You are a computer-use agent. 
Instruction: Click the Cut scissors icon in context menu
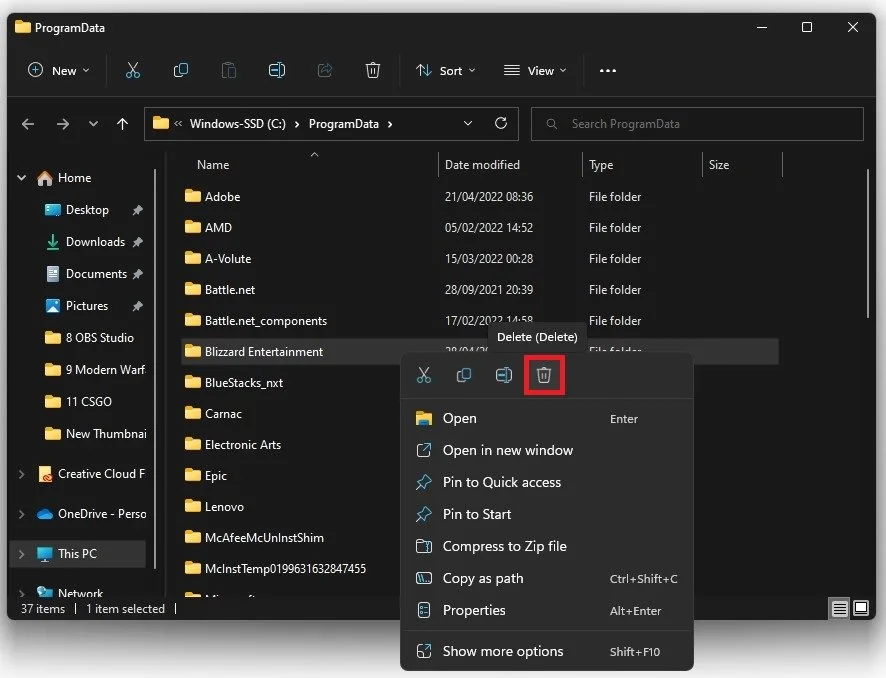[424, 375]
